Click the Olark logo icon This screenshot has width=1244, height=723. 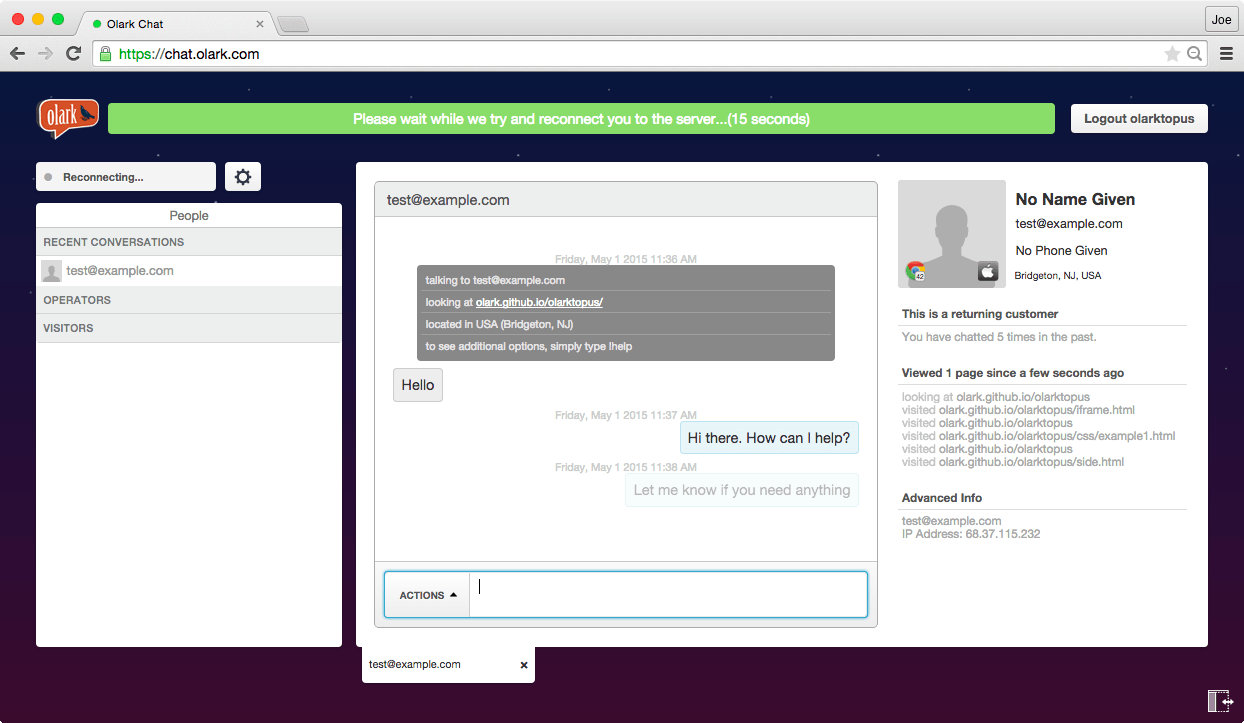point(68,118)
